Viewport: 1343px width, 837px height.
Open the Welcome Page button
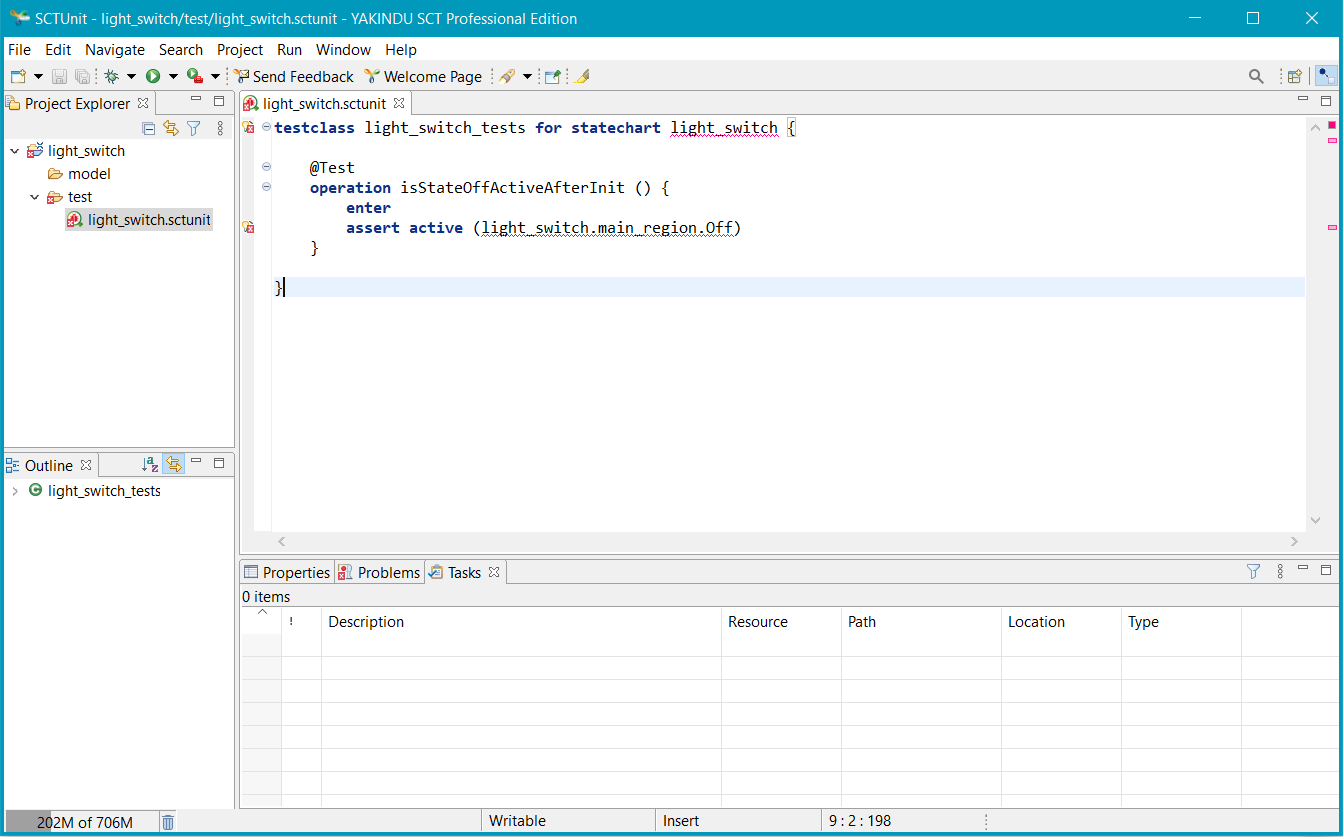click(x=423, y=76)
